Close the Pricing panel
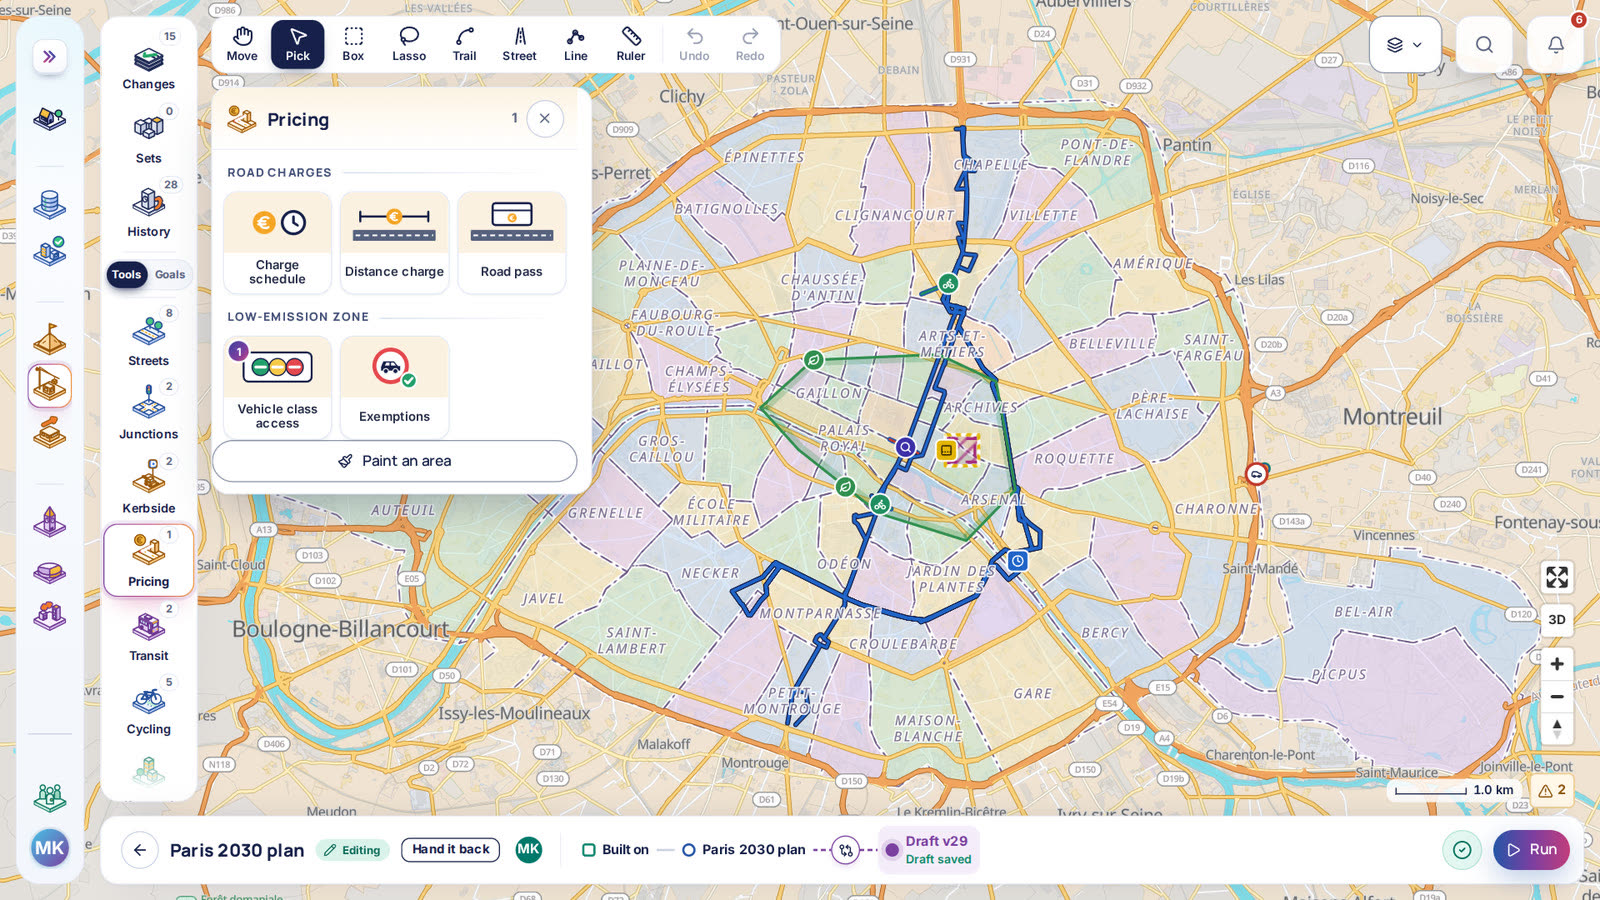 [545, 118]
